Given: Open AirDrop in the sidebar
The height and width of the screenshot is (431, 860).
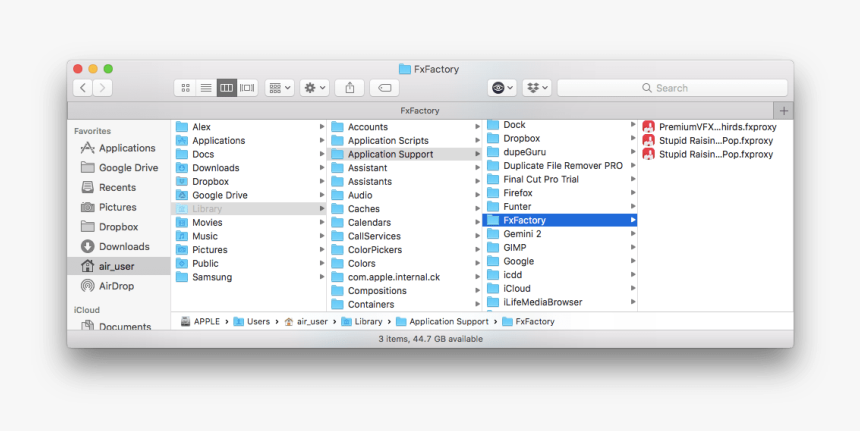Looking at the screenshot, I should 116,286.
